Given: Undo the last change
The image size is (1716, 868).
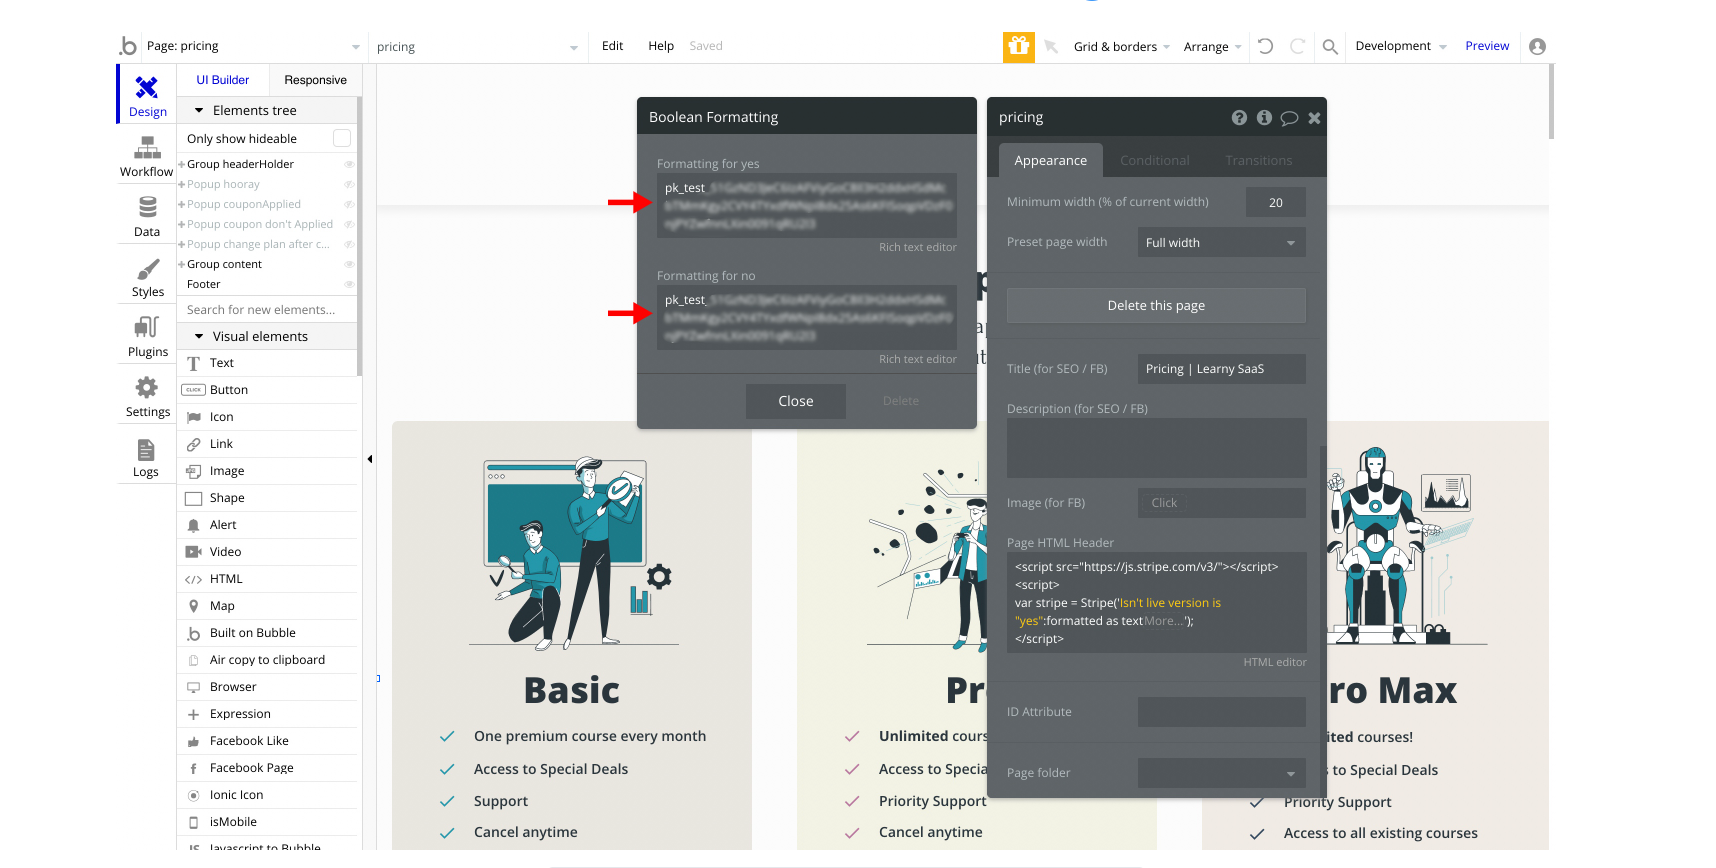Looking at the screenshot, I should [1265, 46].
